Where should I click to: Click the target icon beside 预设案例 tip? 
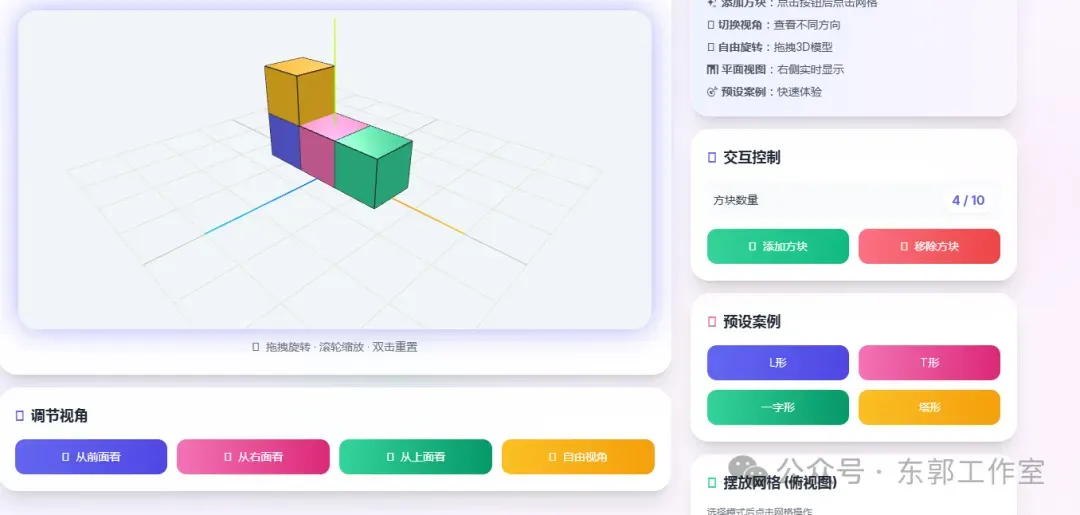[x=712, y=92]
